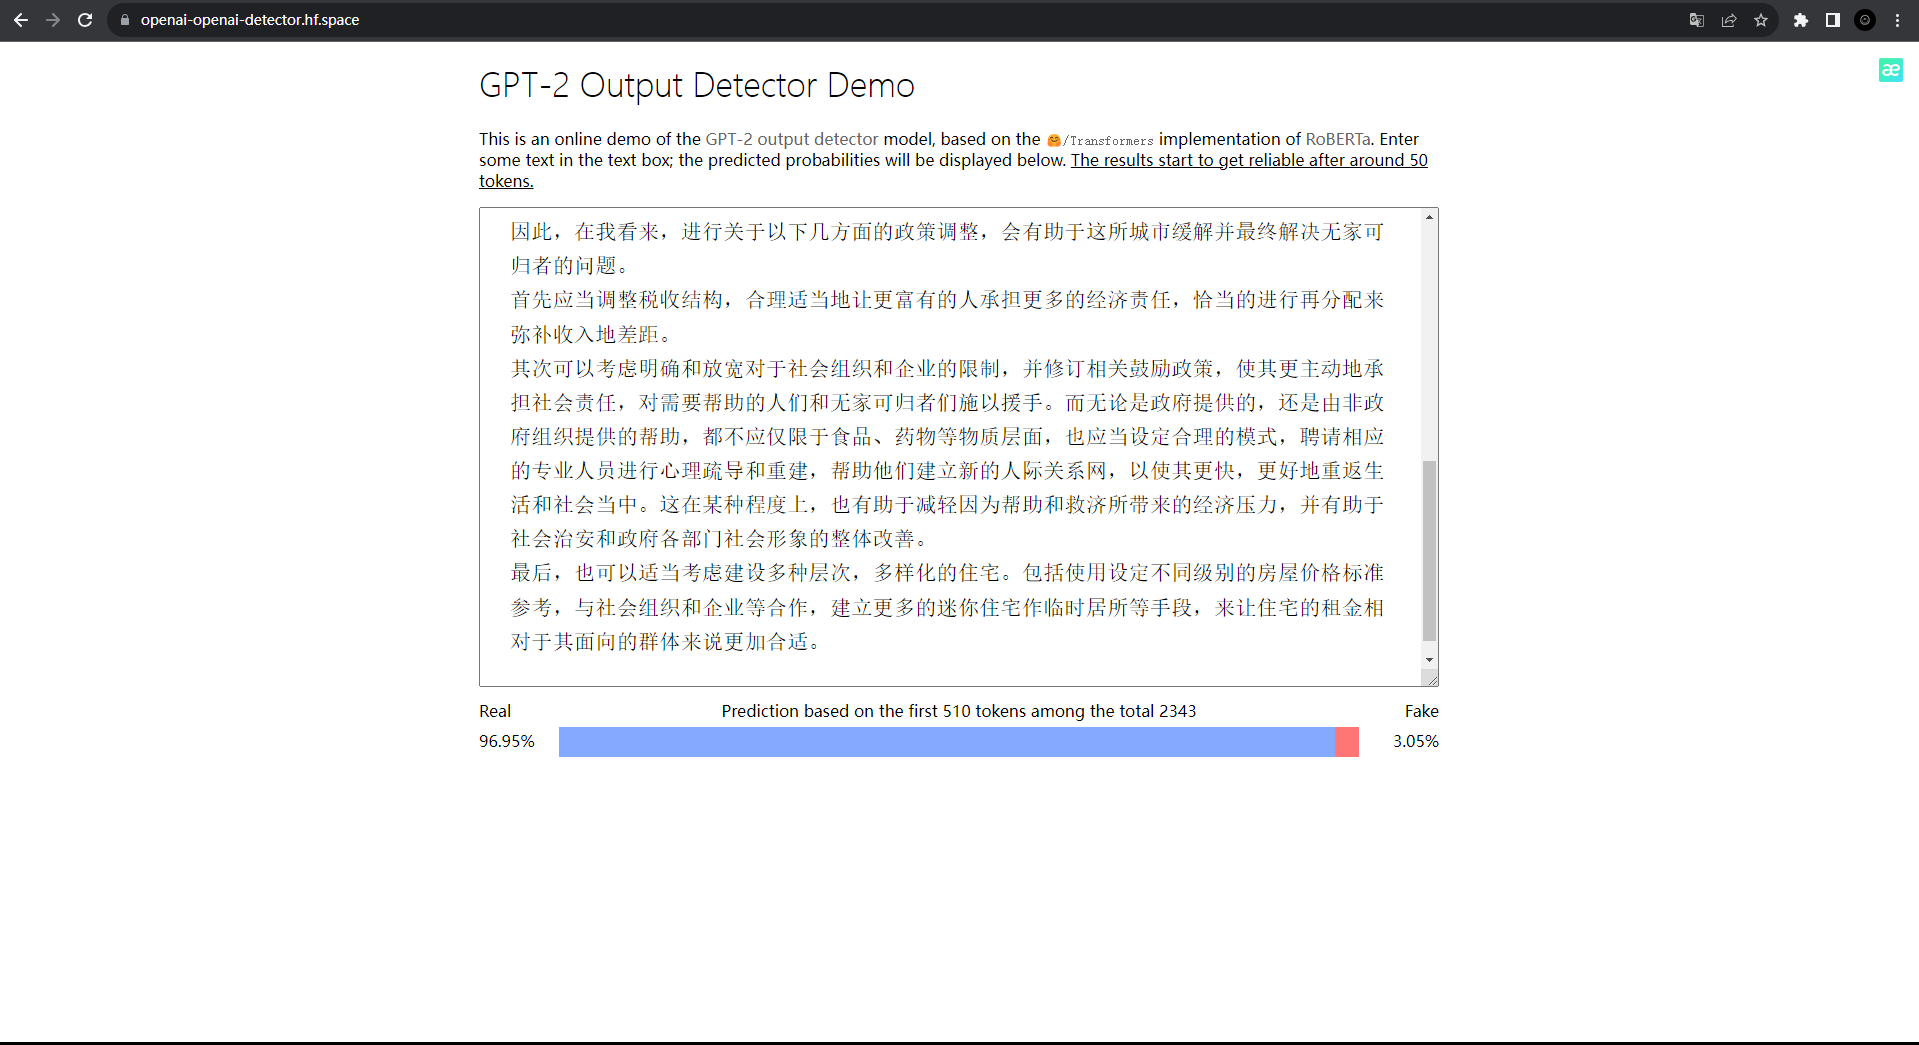This screenshot has width=1919, height=1045.
Task: Click the GPT-2 Output Detector Demo heading
Action: [x=697, y=86]
